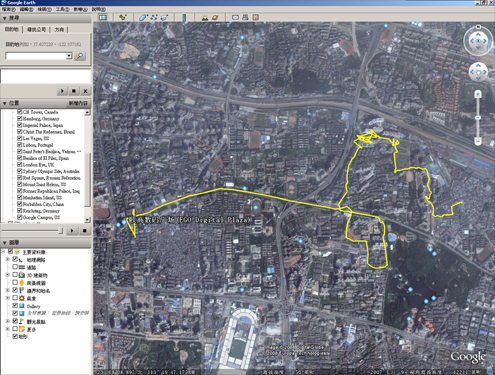495x375 pixels.
Task: Click the zoom slider on the map
Action: tap(478, 117)
